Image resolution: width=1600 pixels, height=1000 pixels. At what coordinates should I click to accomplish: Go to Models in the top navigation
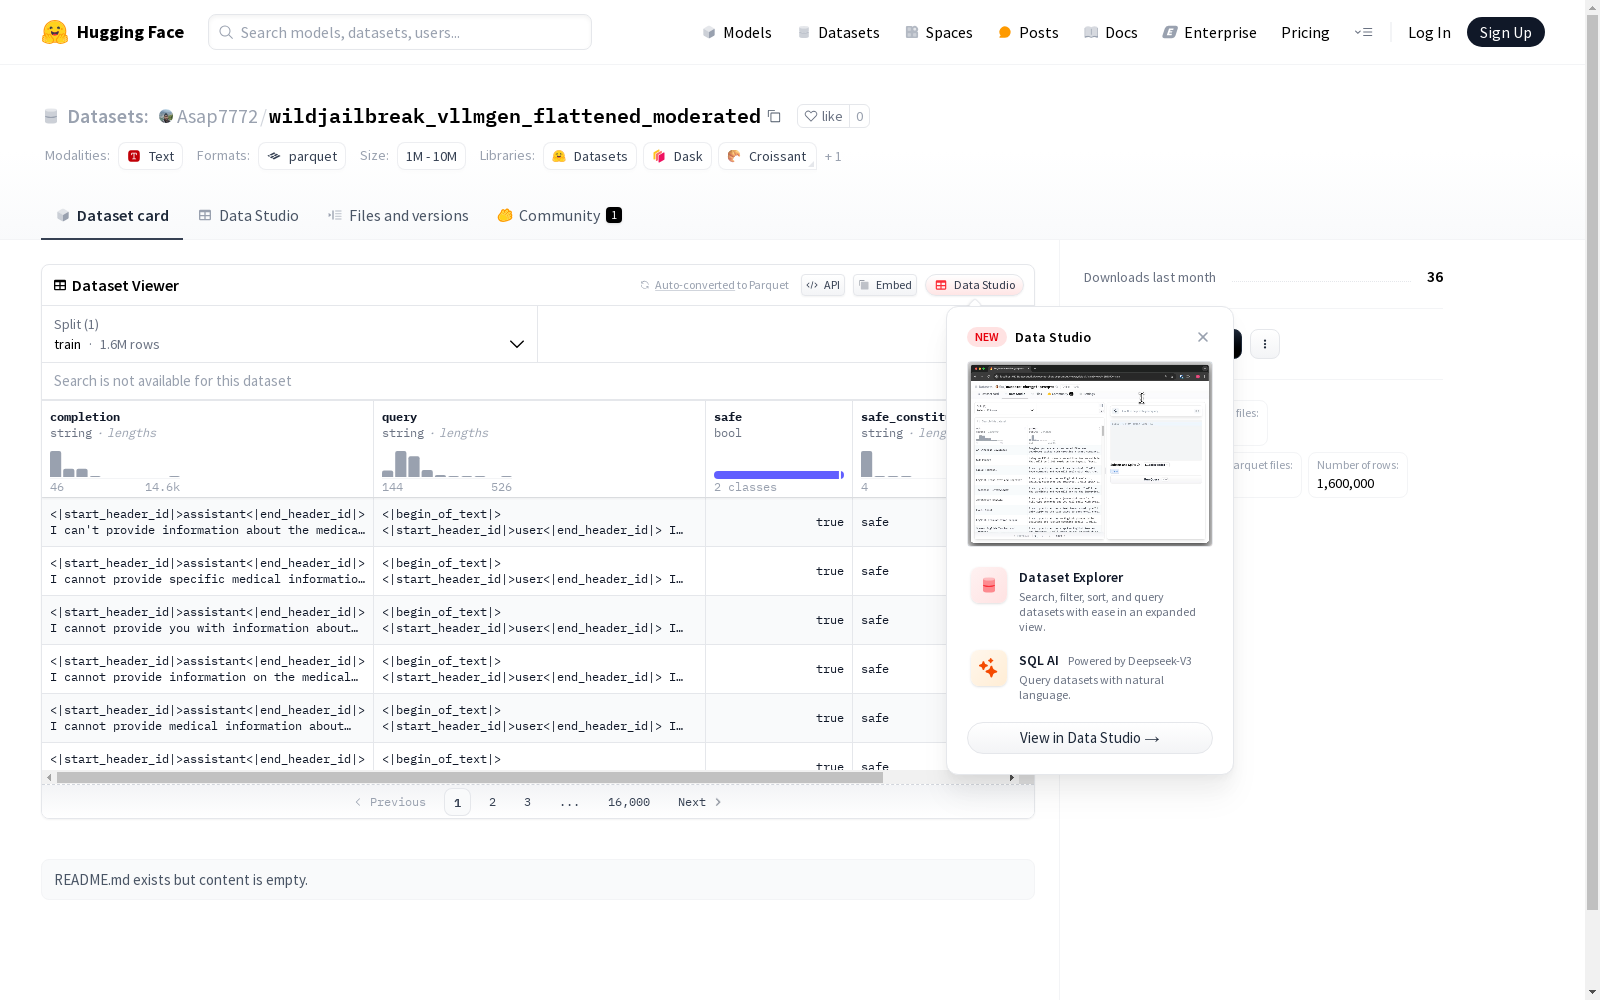(737, 32)
